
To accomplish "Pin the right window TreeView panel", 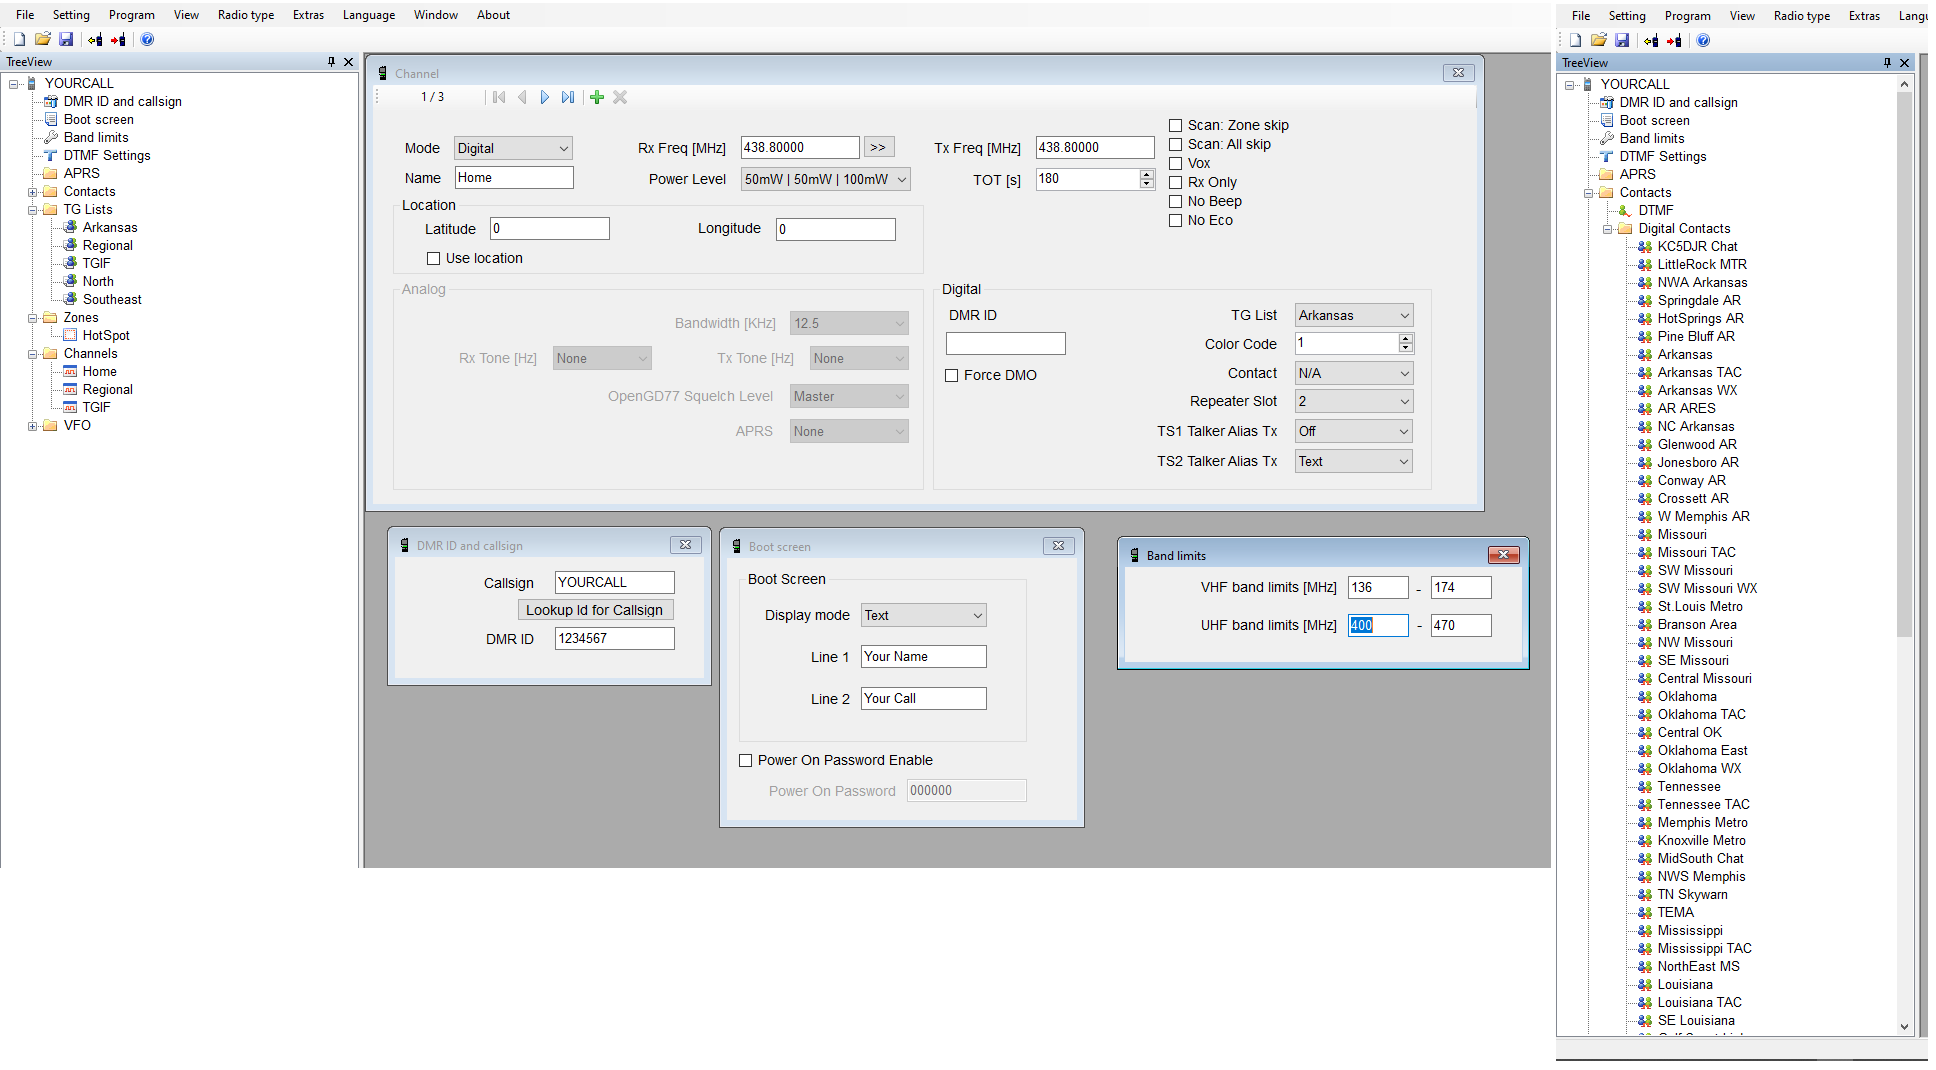I will pos(1887,63).
